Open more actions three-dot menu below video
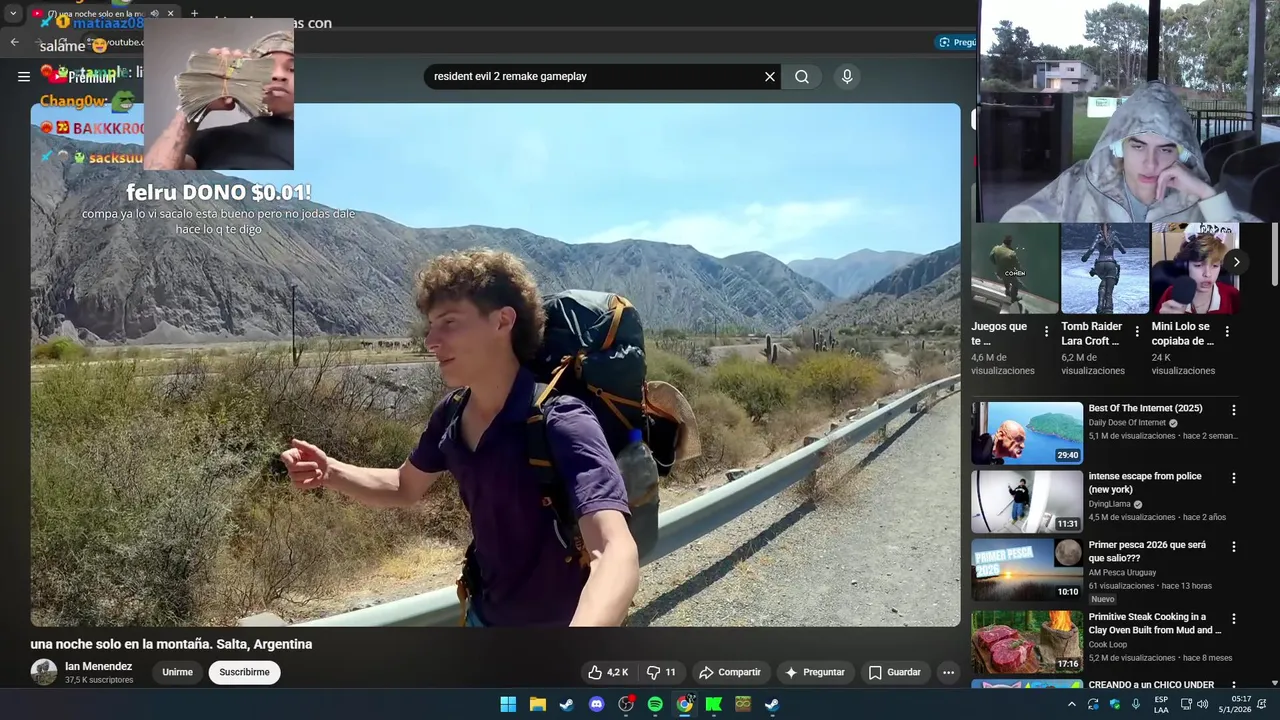This screenshot has width=1280, height=720. [x=948, y=672]
